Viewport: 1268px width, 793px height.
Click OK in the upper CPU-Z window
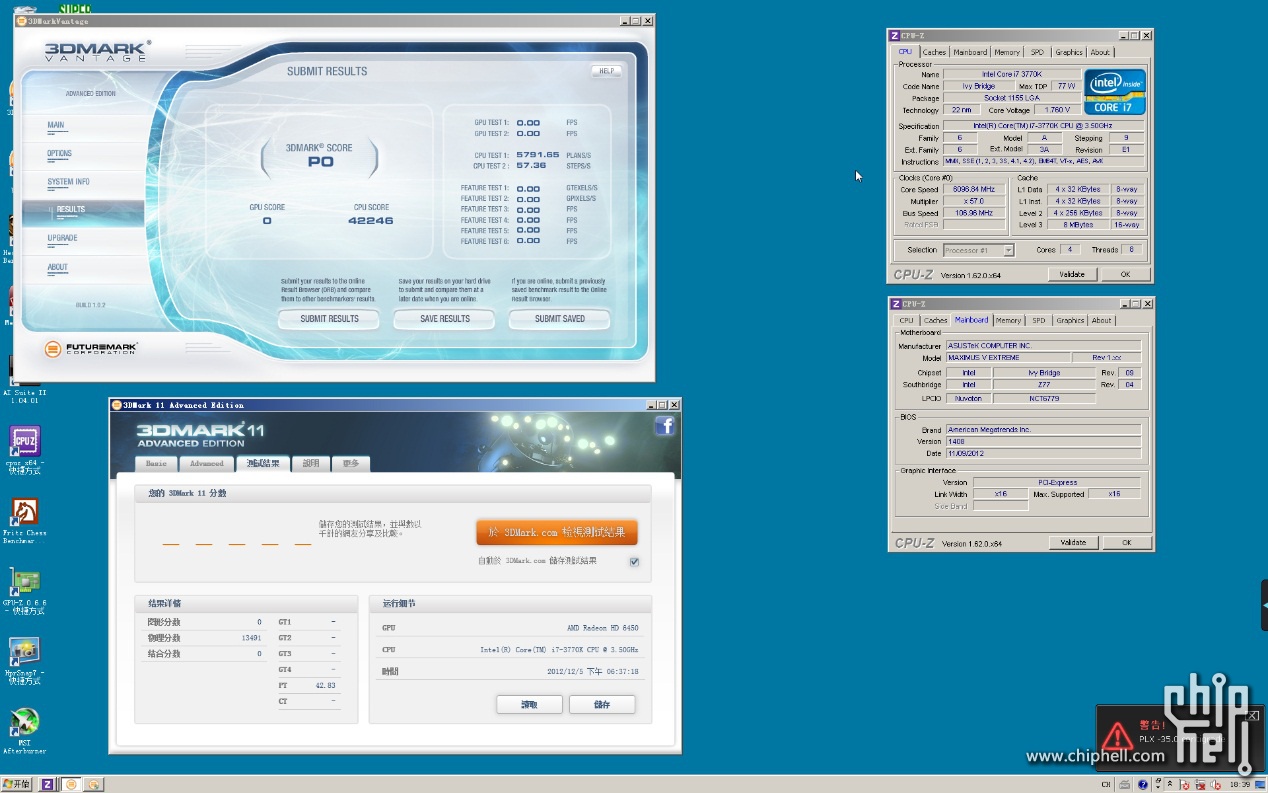1125,274
